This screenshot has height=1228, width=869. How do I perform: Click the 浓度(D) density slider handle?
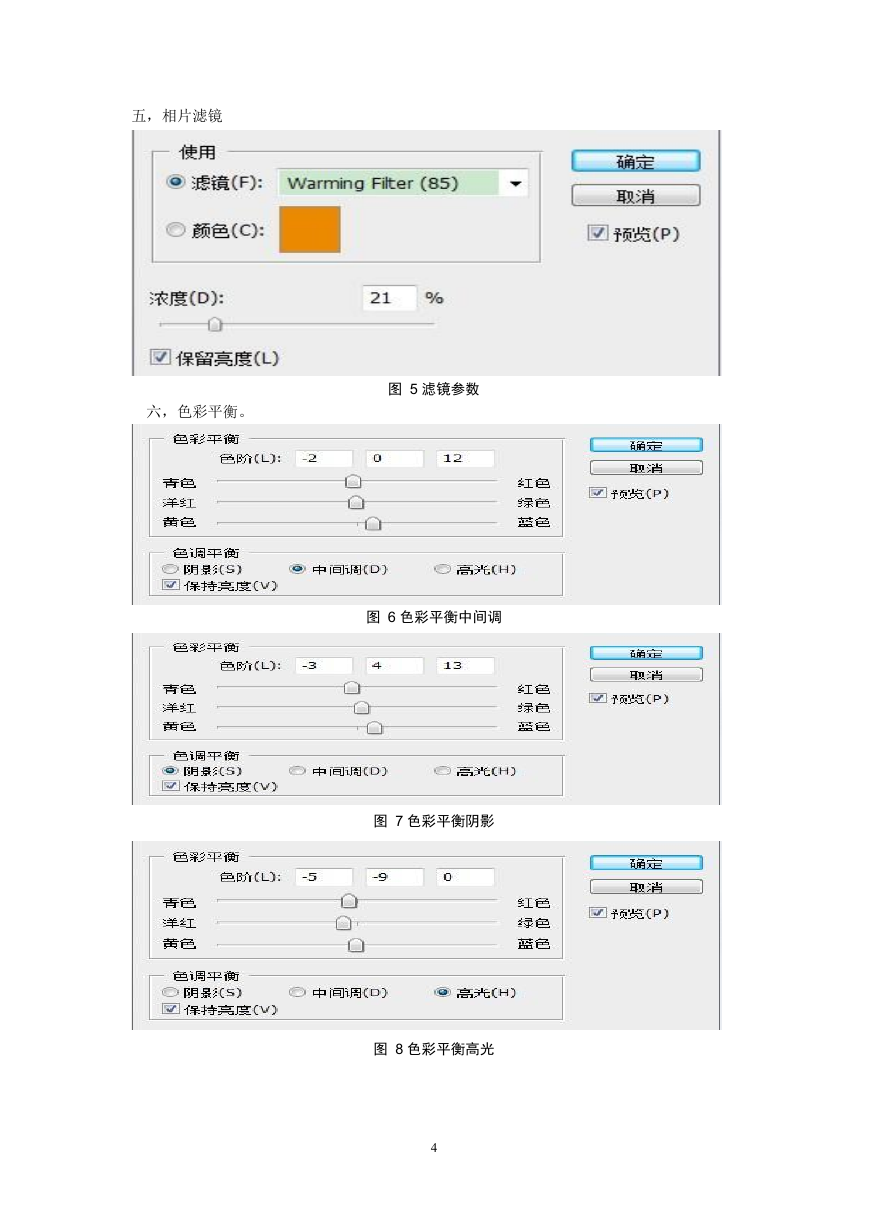214,324
